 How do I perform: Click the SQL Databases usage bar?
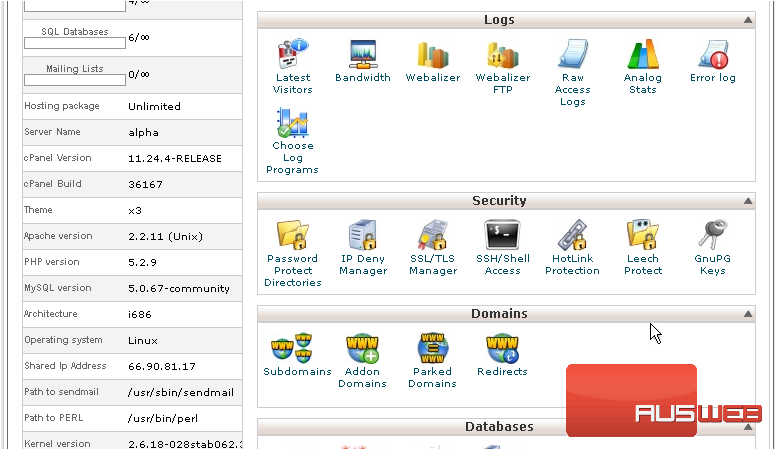[75, 44]
